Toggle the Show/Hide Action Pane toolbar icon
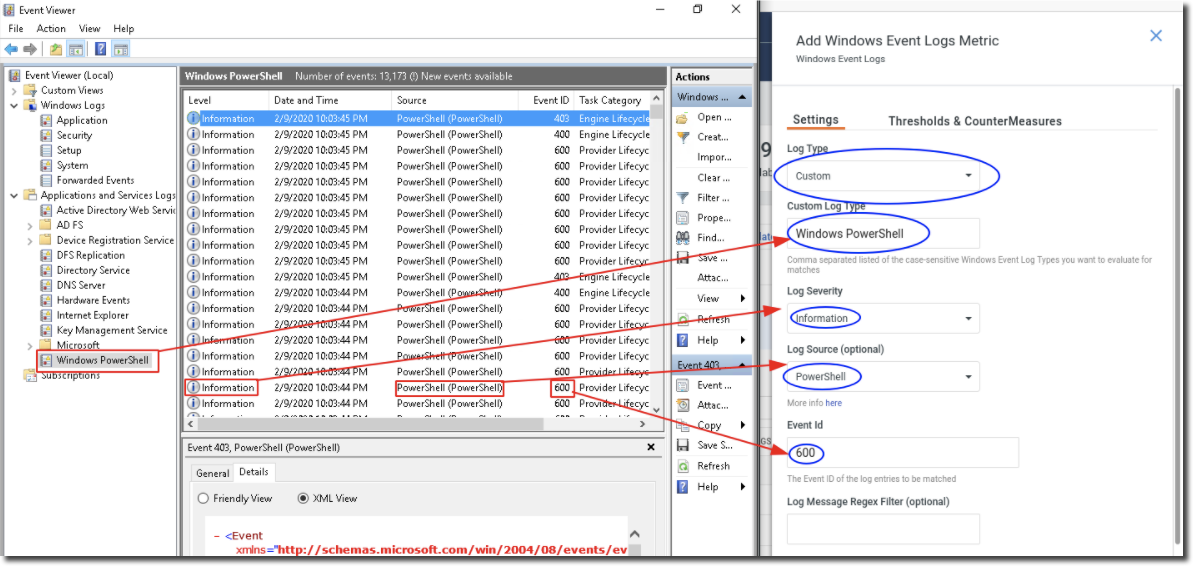The width and height of the screenshot is (1193, 566). coord(121,49)
